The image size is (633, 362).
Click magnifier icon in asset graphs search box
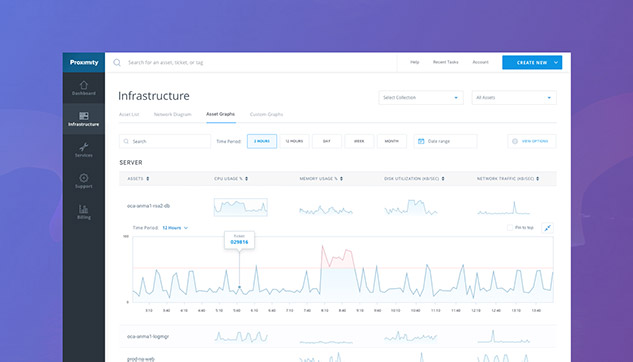126,141
